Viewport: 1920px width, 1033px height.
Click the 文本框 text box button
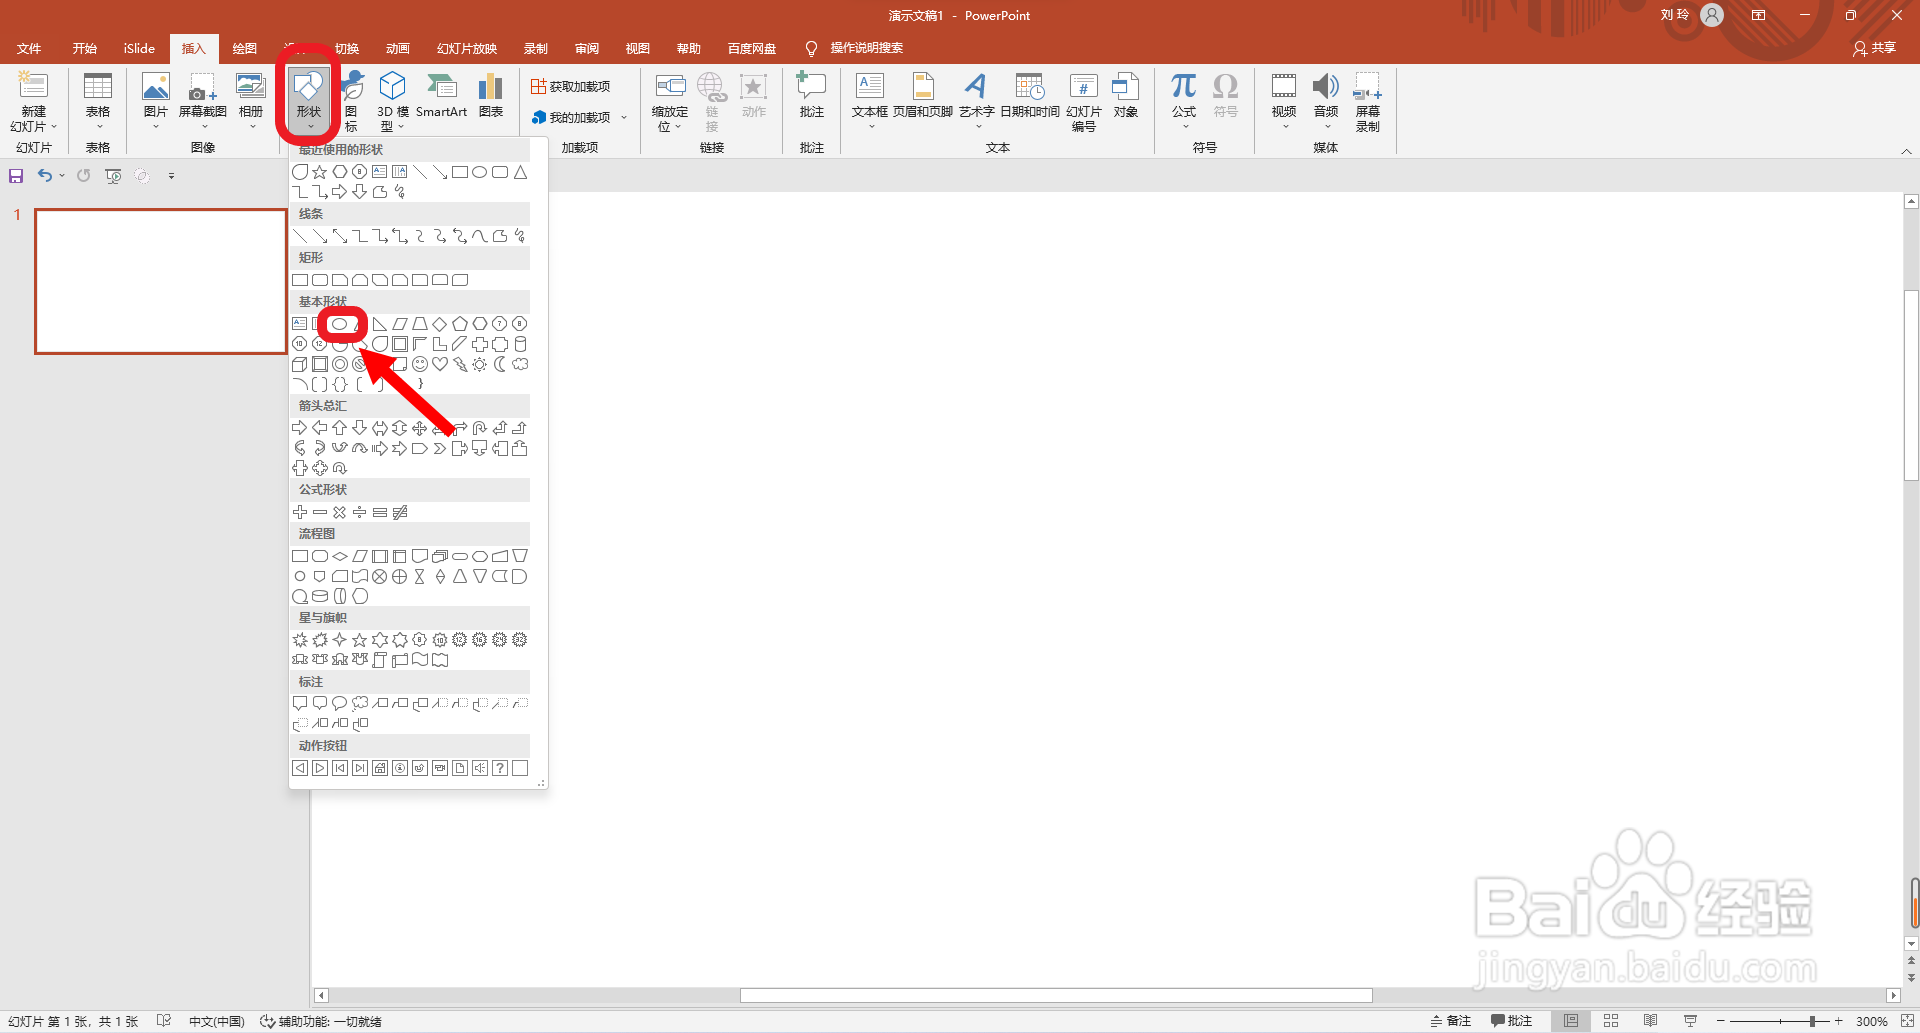coord(870,102)
